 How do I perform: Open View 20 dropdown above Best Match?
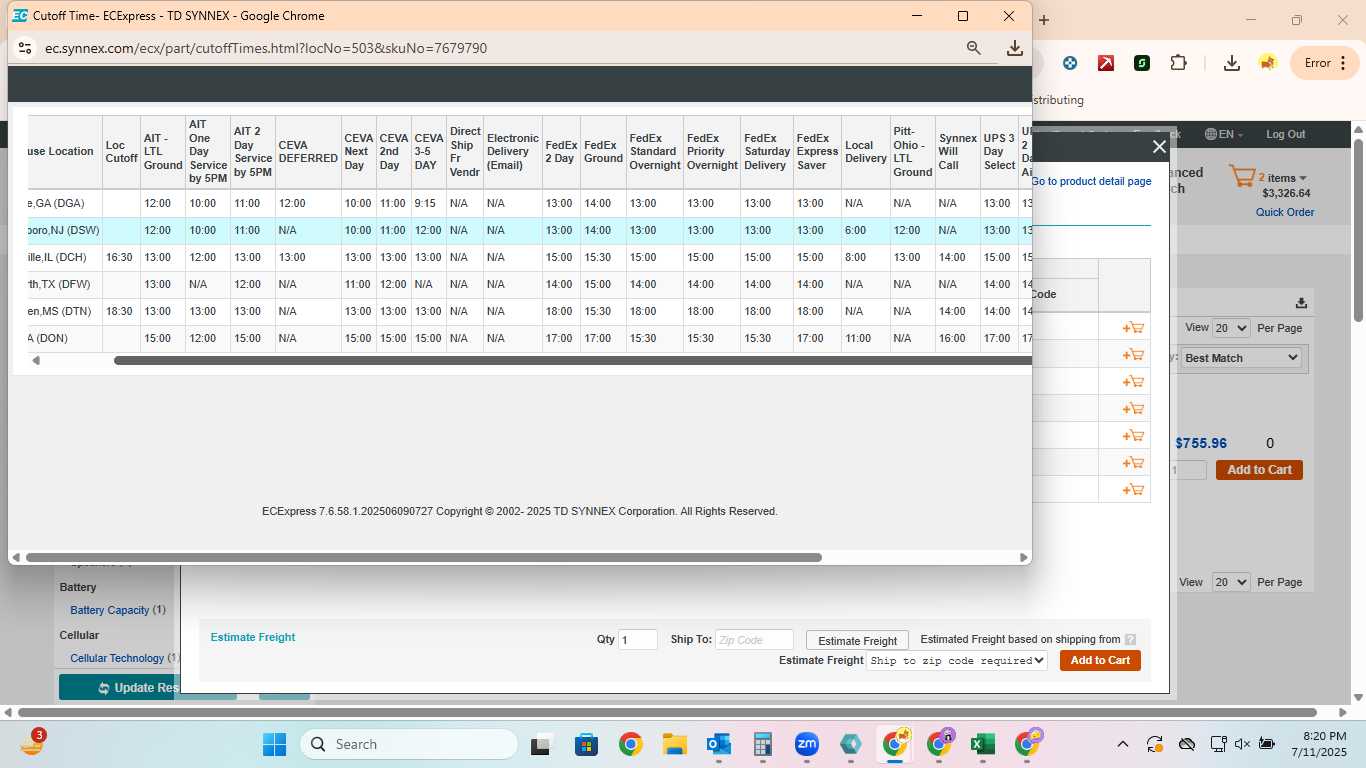1231,328
